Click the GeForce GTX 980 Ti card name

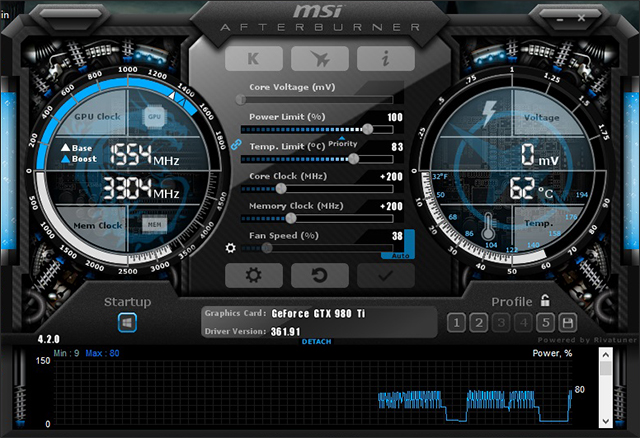tap(318, 313)
